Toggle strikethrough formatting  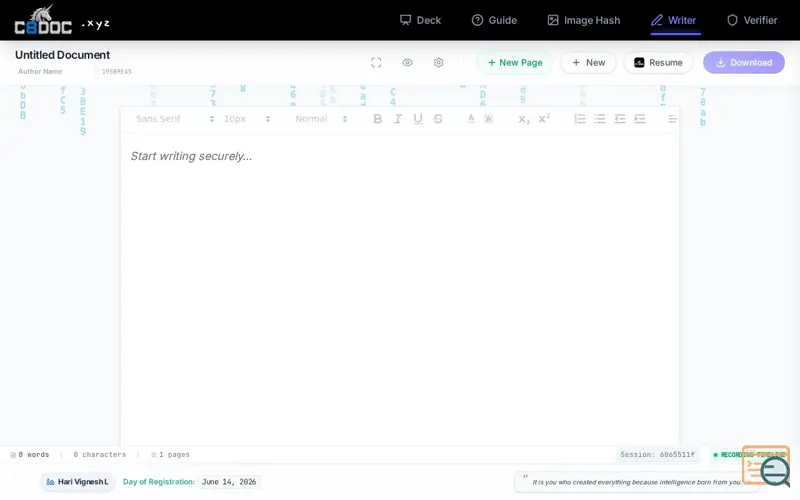click(438, 119)
